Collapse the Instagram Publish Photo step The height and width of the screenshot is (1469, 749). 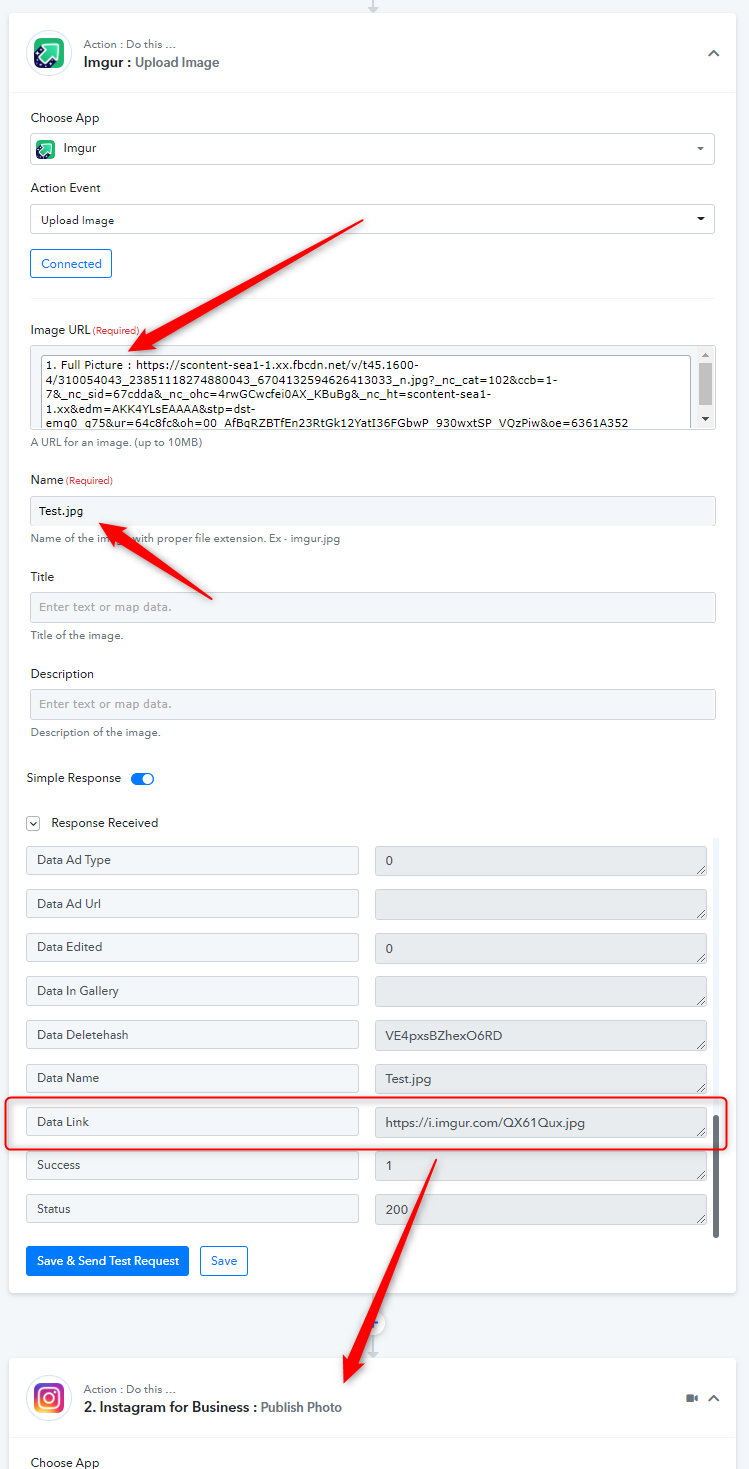714,1398
